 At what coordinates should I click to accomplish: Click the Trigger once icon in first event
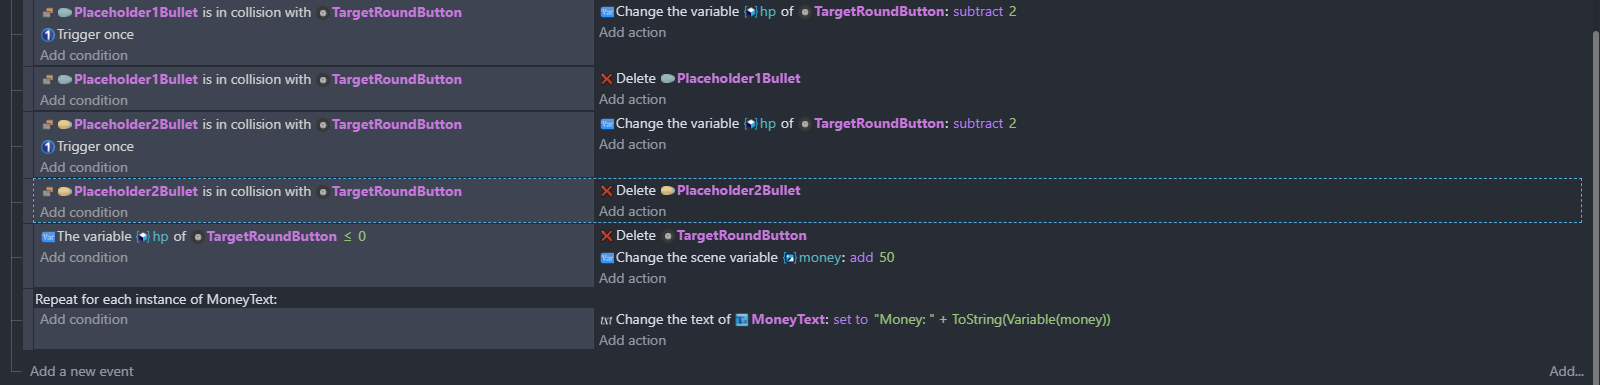coord(47,34)
